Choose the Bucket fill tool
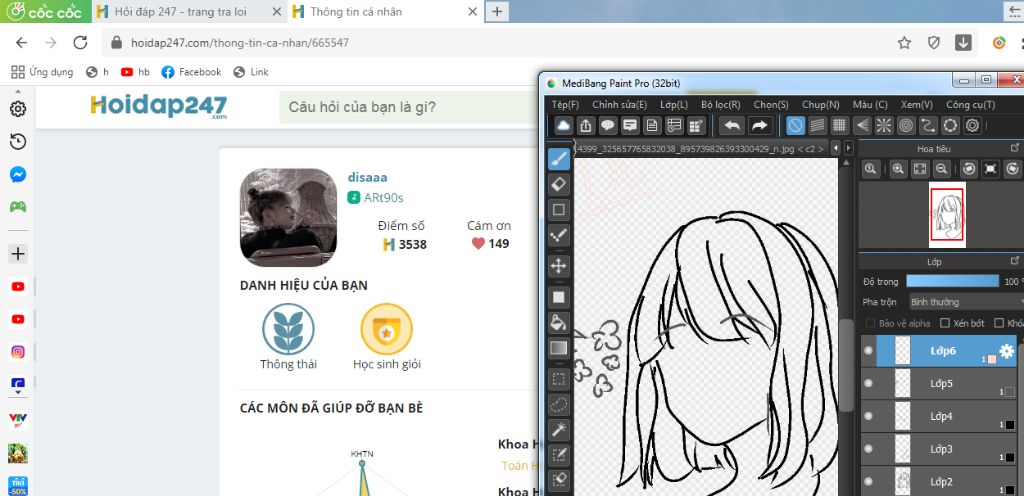This screenshot has width=1024, height=496. point(558,322)
